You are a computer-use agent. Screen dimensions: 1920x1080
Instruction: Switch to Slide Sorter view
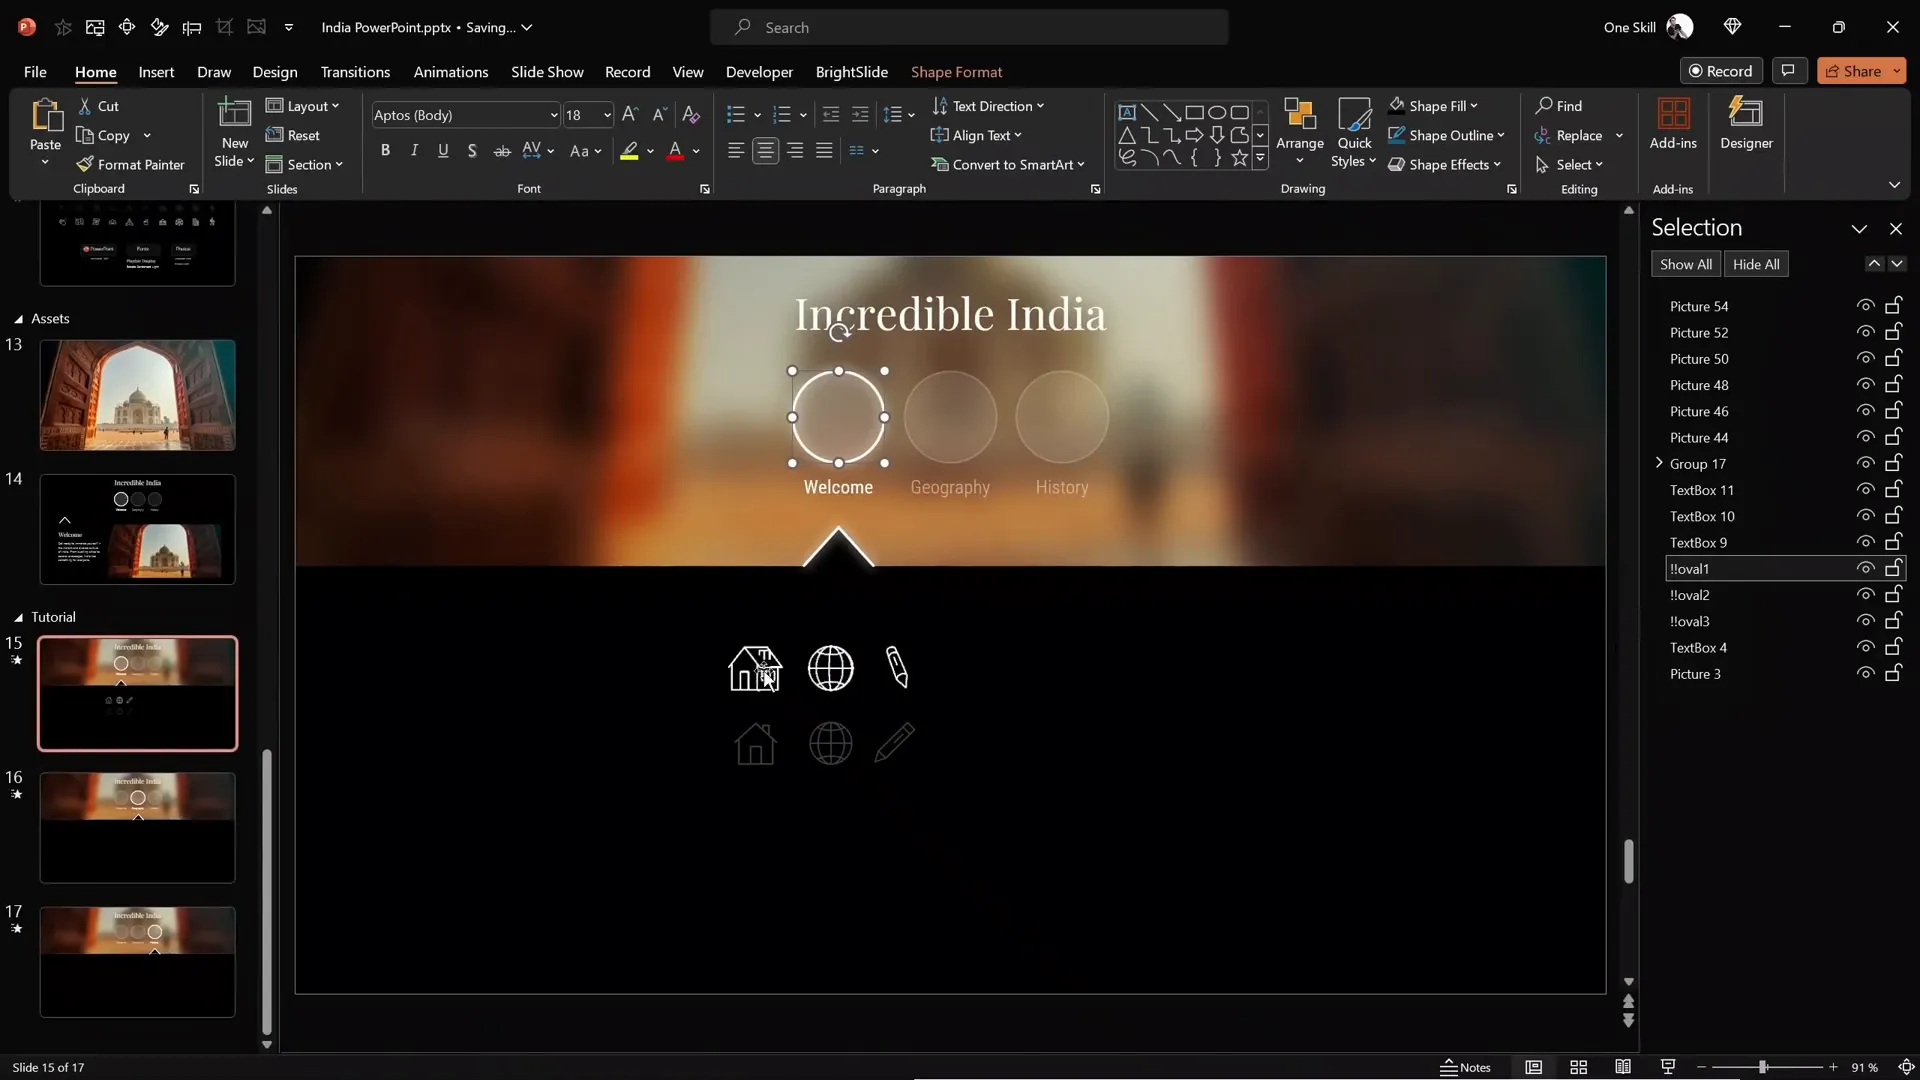pyautogui.click(x=1578, y=1067)
